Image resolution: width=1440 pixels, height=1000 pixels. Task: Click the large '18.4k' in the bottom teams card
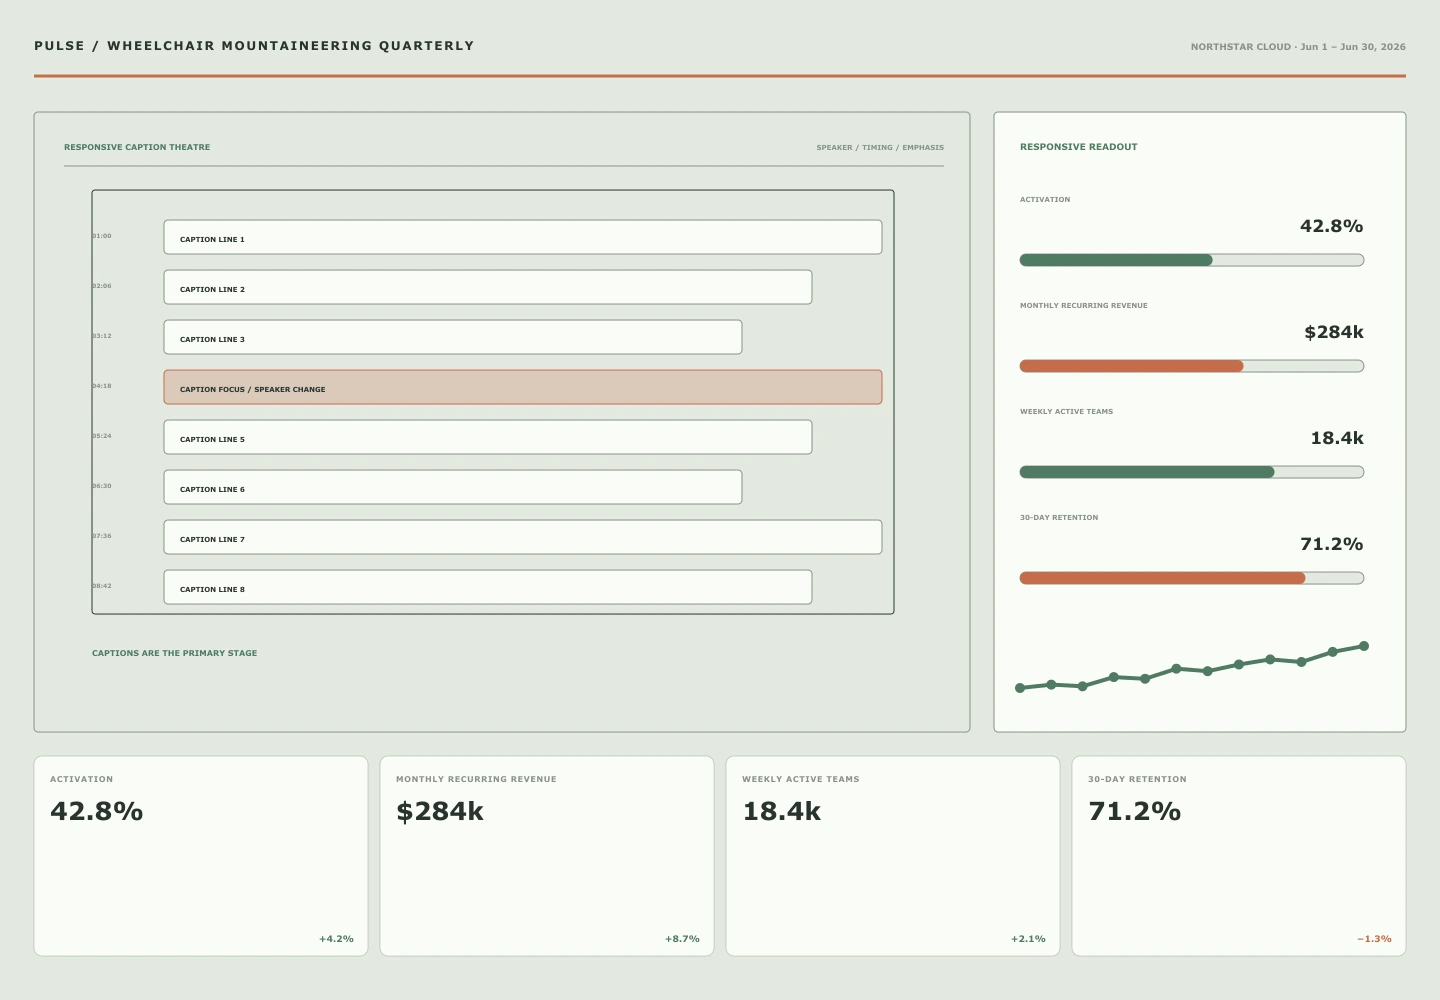tap(782, 811)
